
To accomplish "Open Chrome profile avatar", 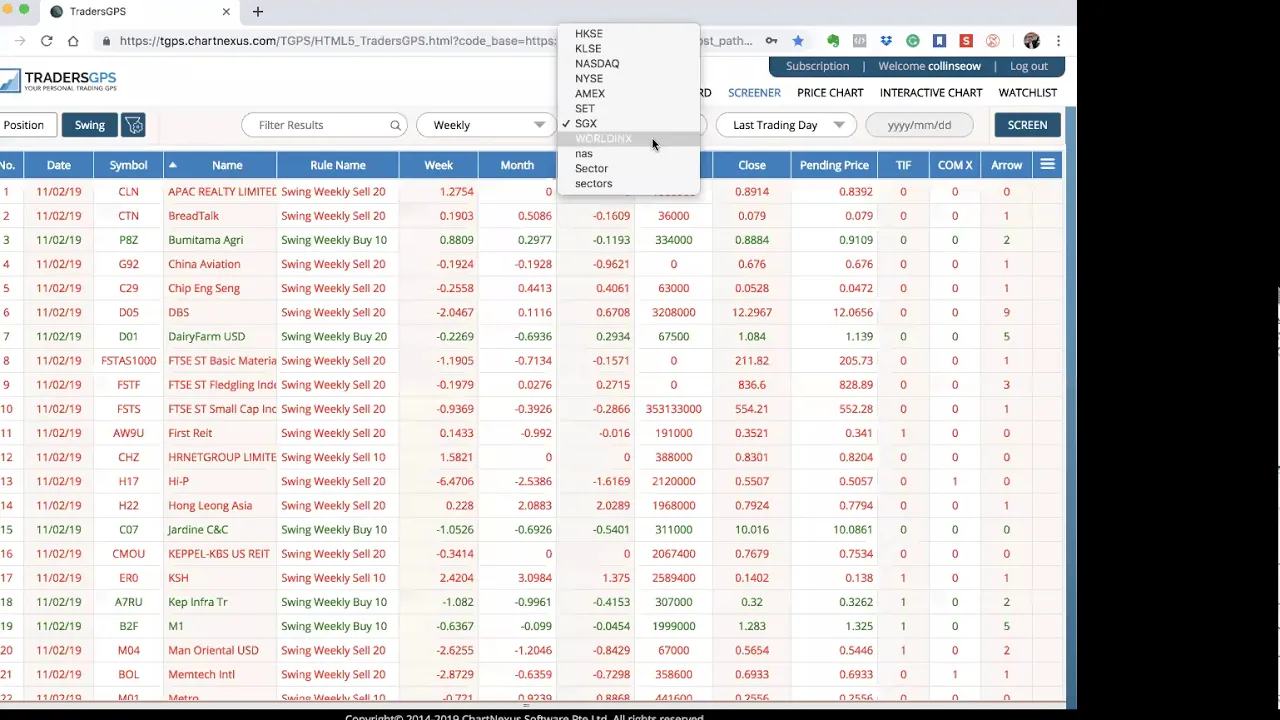I will 1032,41.
